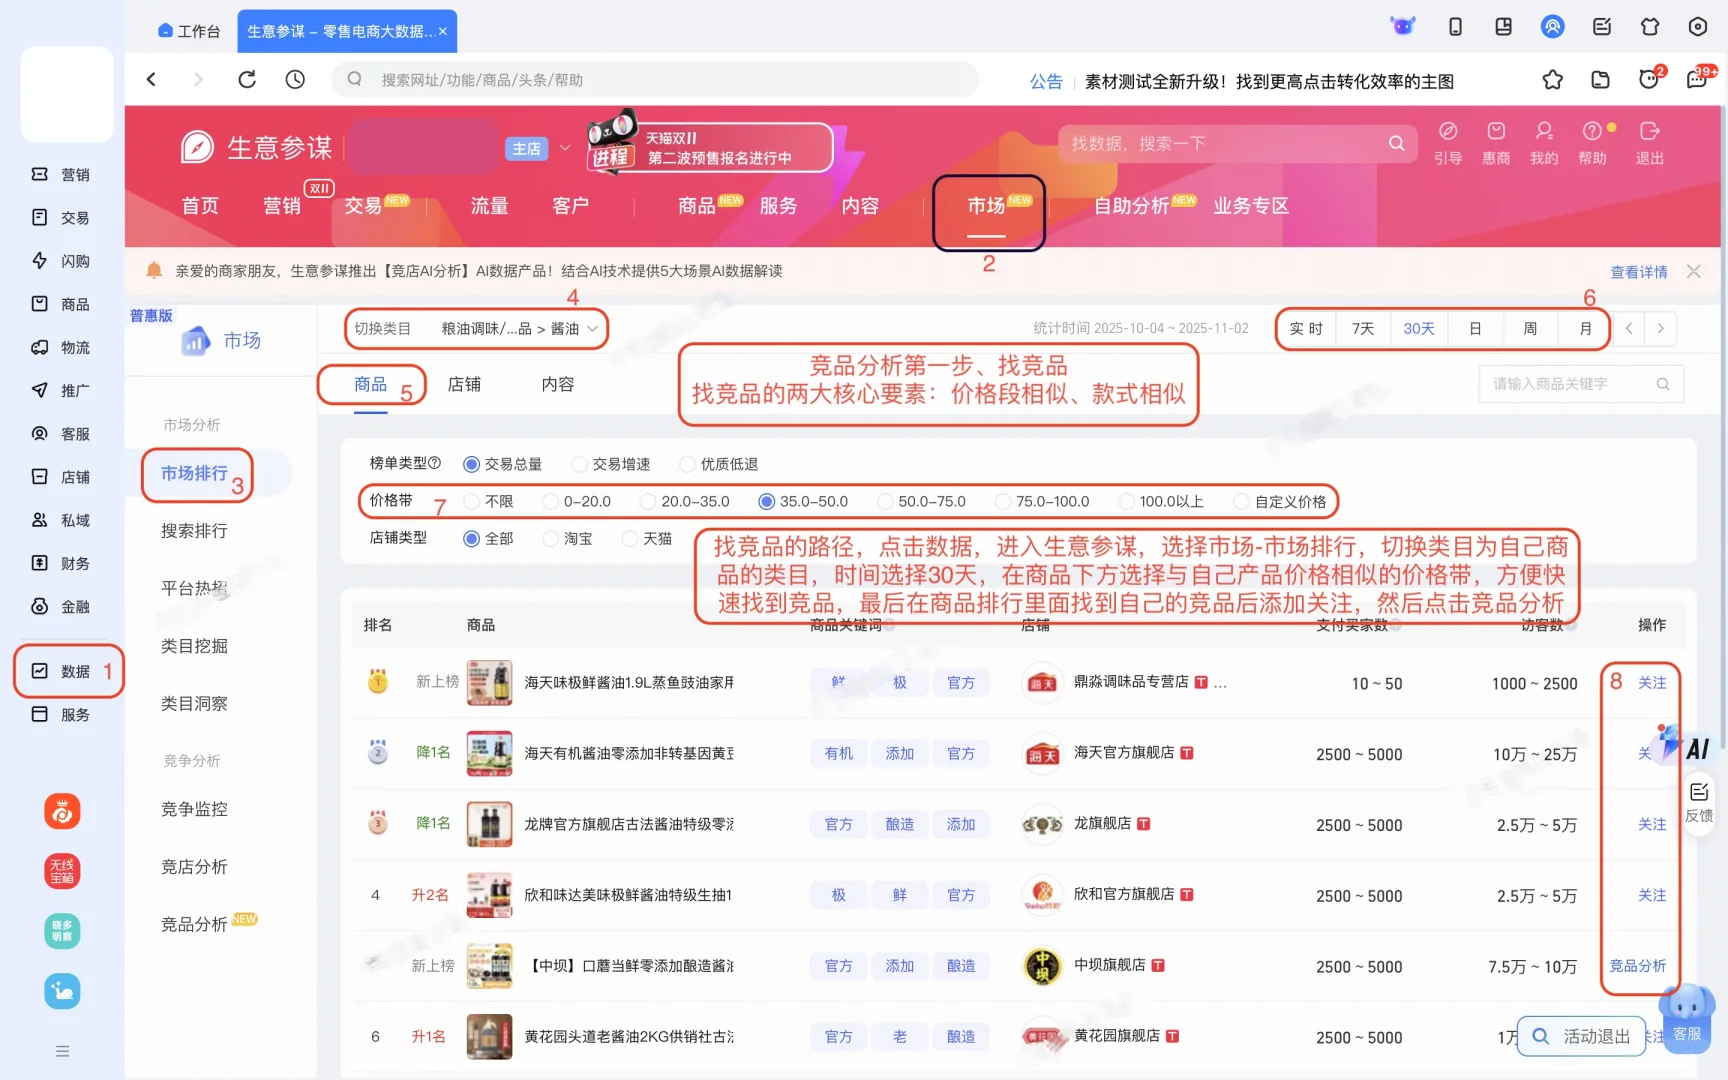
Task: Select 交易总量 ranking type
Action: point(503,464)
